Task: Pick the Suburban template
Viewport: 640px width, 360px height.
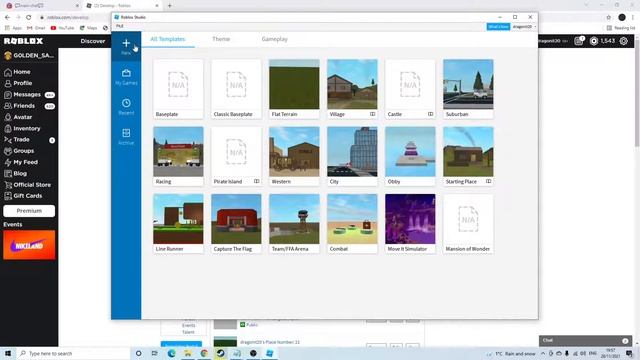Action: coord(468,89)
